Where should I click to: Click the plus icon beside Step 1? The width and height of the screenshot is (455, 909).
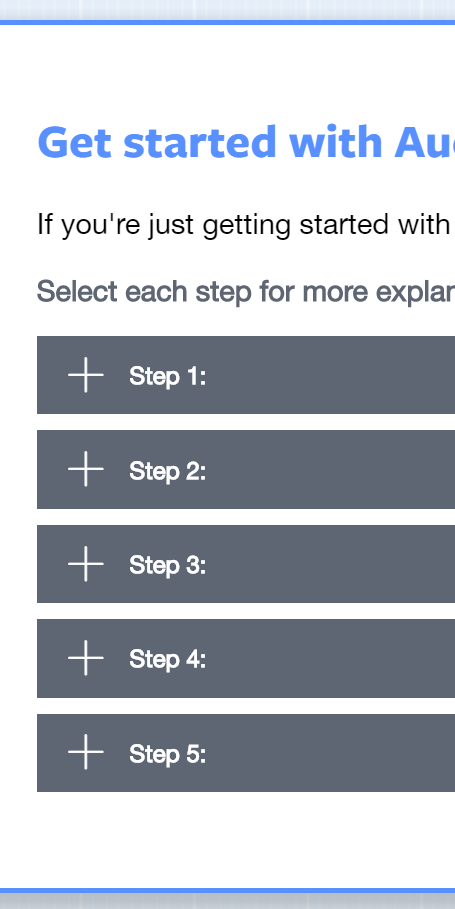[x=86, y=375]
